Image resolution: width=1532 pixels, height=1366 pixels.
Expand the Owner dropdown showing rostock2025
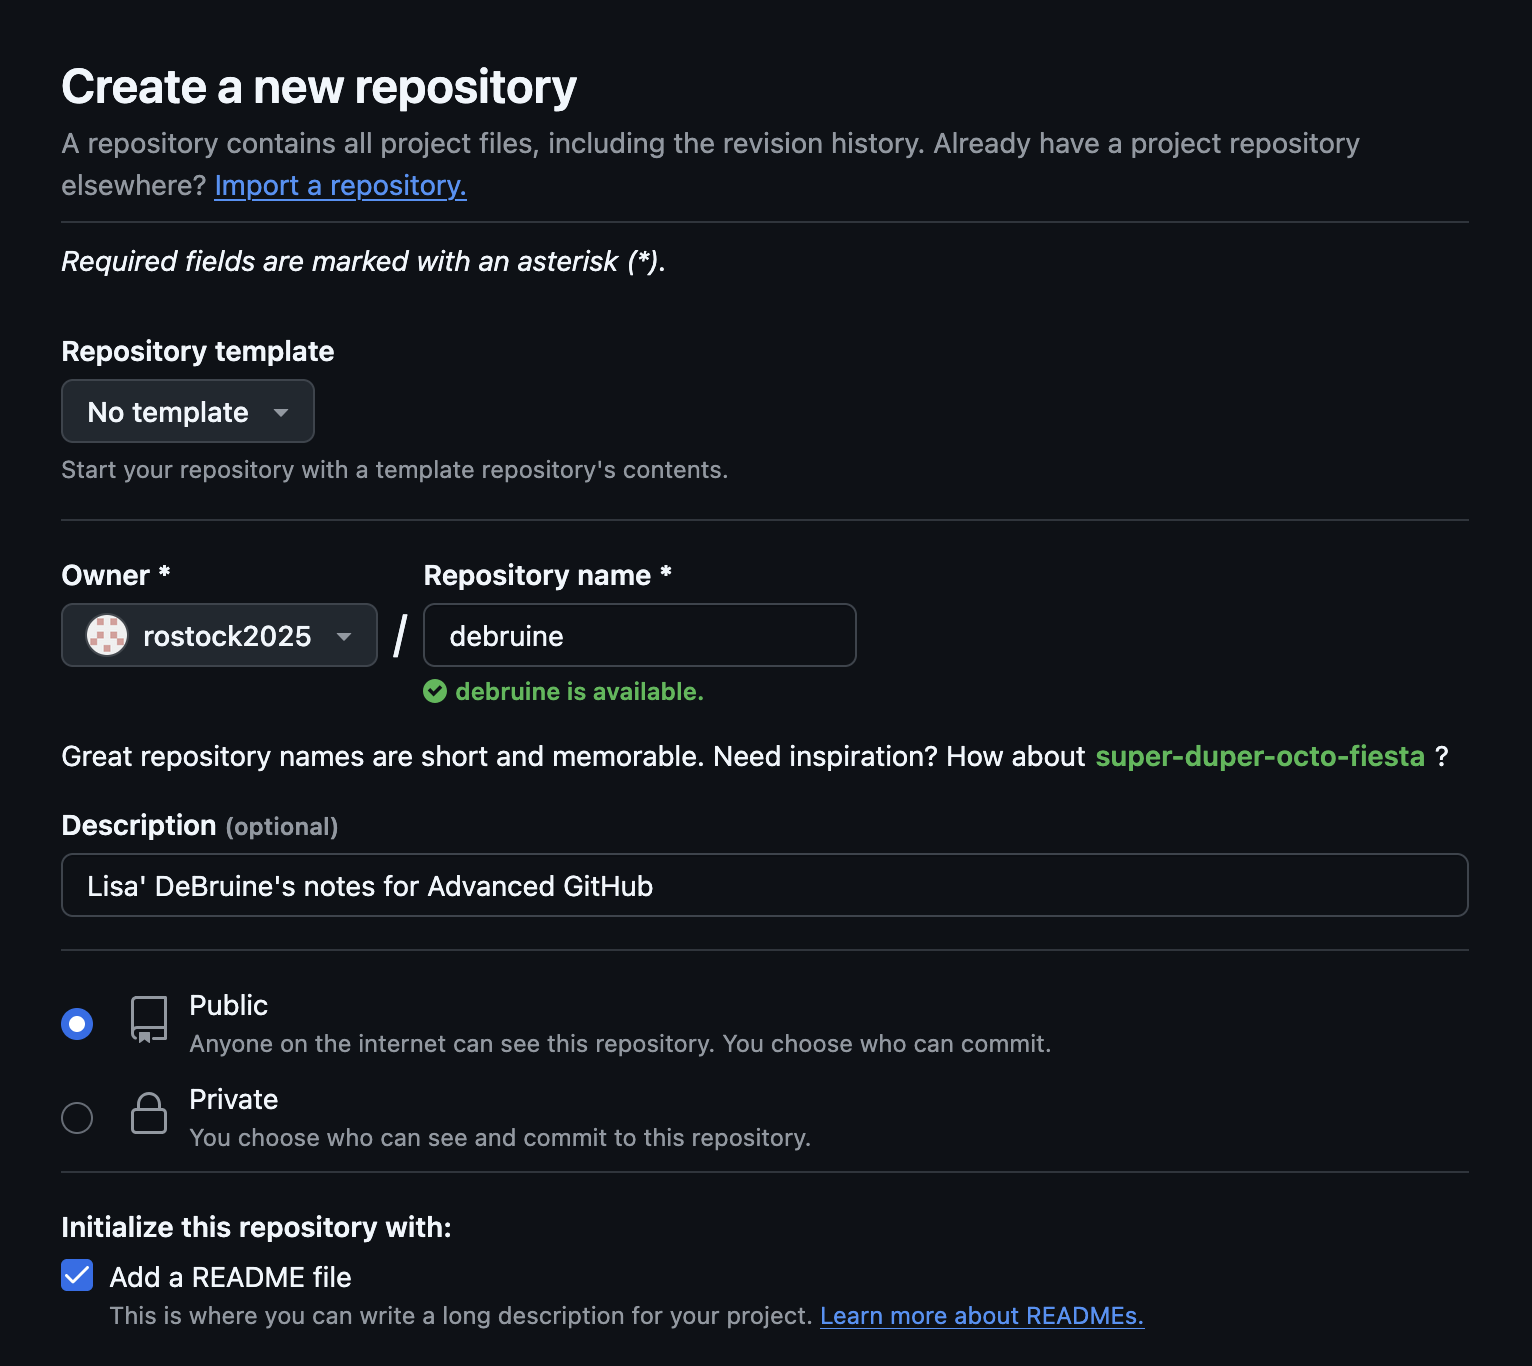click(219, 635)
